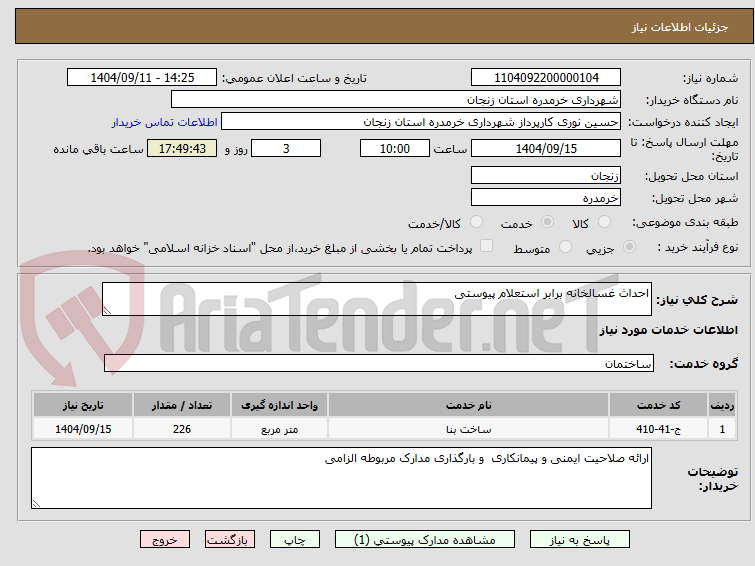The width and height of the screenshot is (755, 566).
Task: Click the deadline date field 1404/09/15
Action: pos(546,148)
